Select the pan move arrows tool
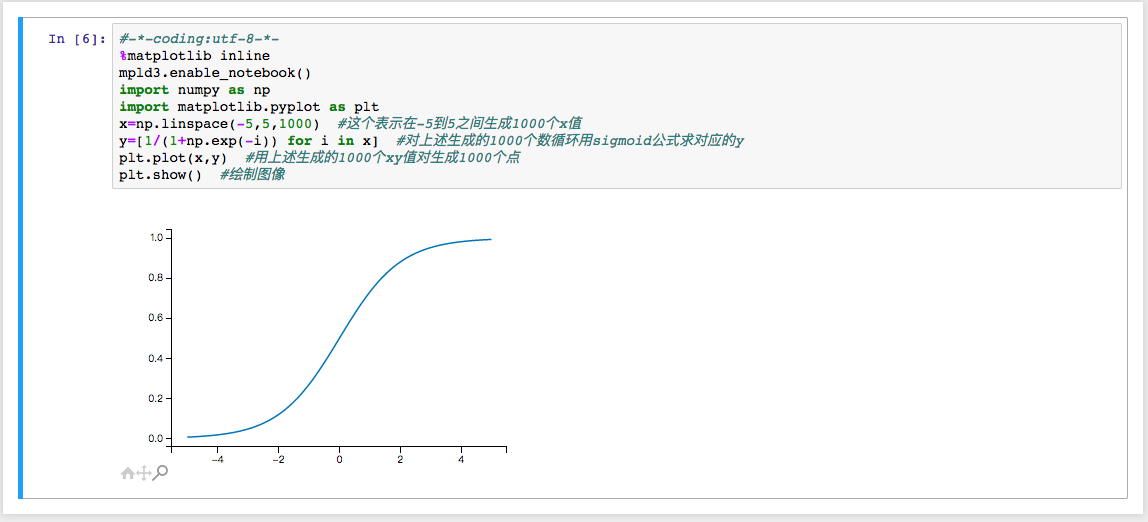The width and height of the screenshot is (1148, 522). coord(144,474)
